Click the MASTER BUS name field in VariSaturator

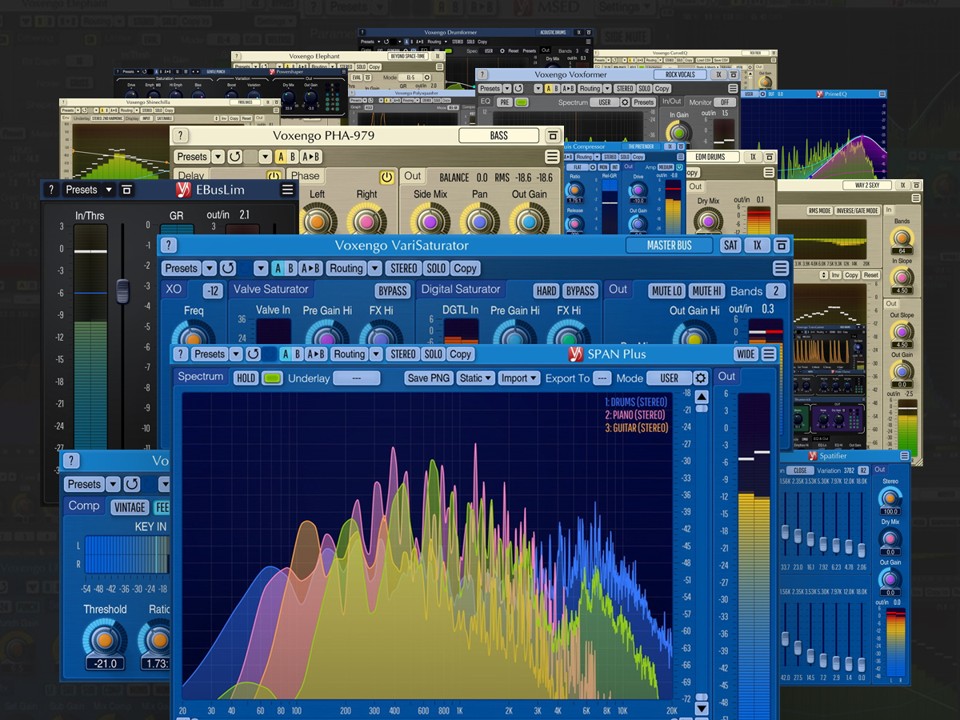tap(669, 246)
